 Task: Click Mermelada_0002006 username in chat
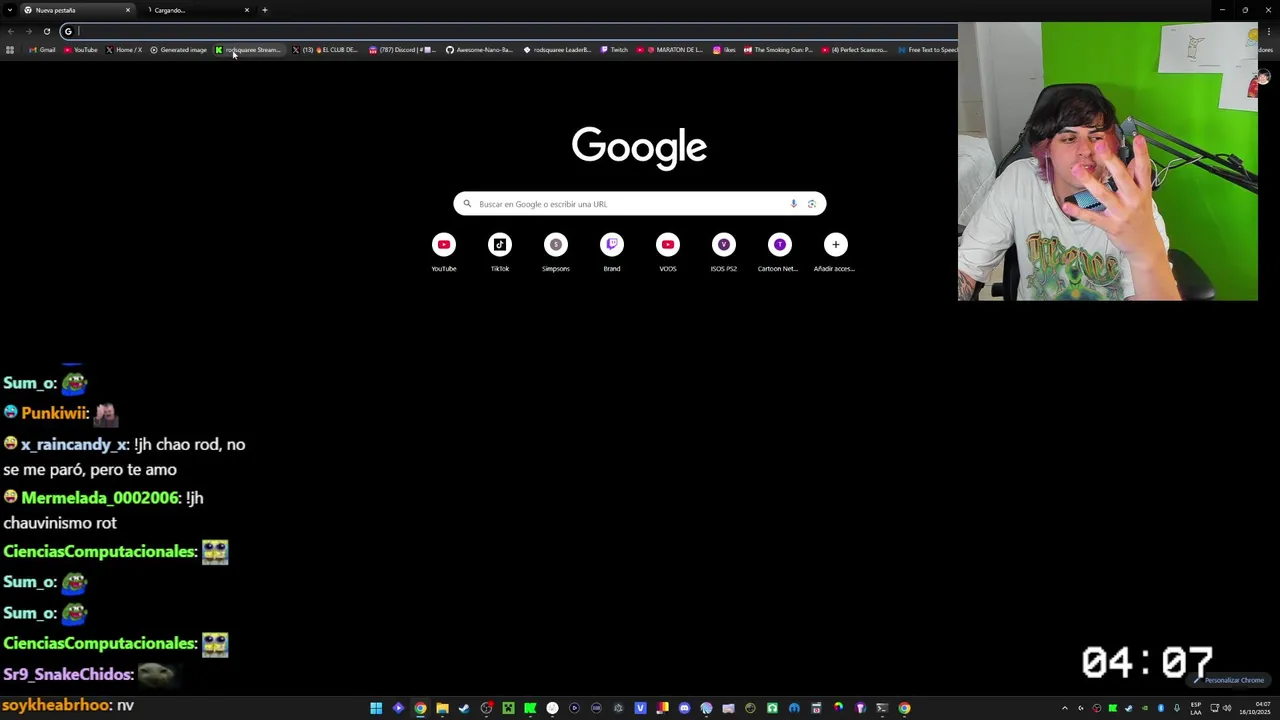click(x=100, y=498)
